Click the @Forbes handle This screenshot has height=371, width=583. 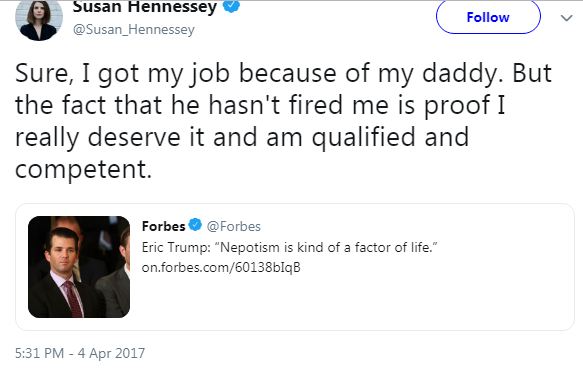pos(234,226)
